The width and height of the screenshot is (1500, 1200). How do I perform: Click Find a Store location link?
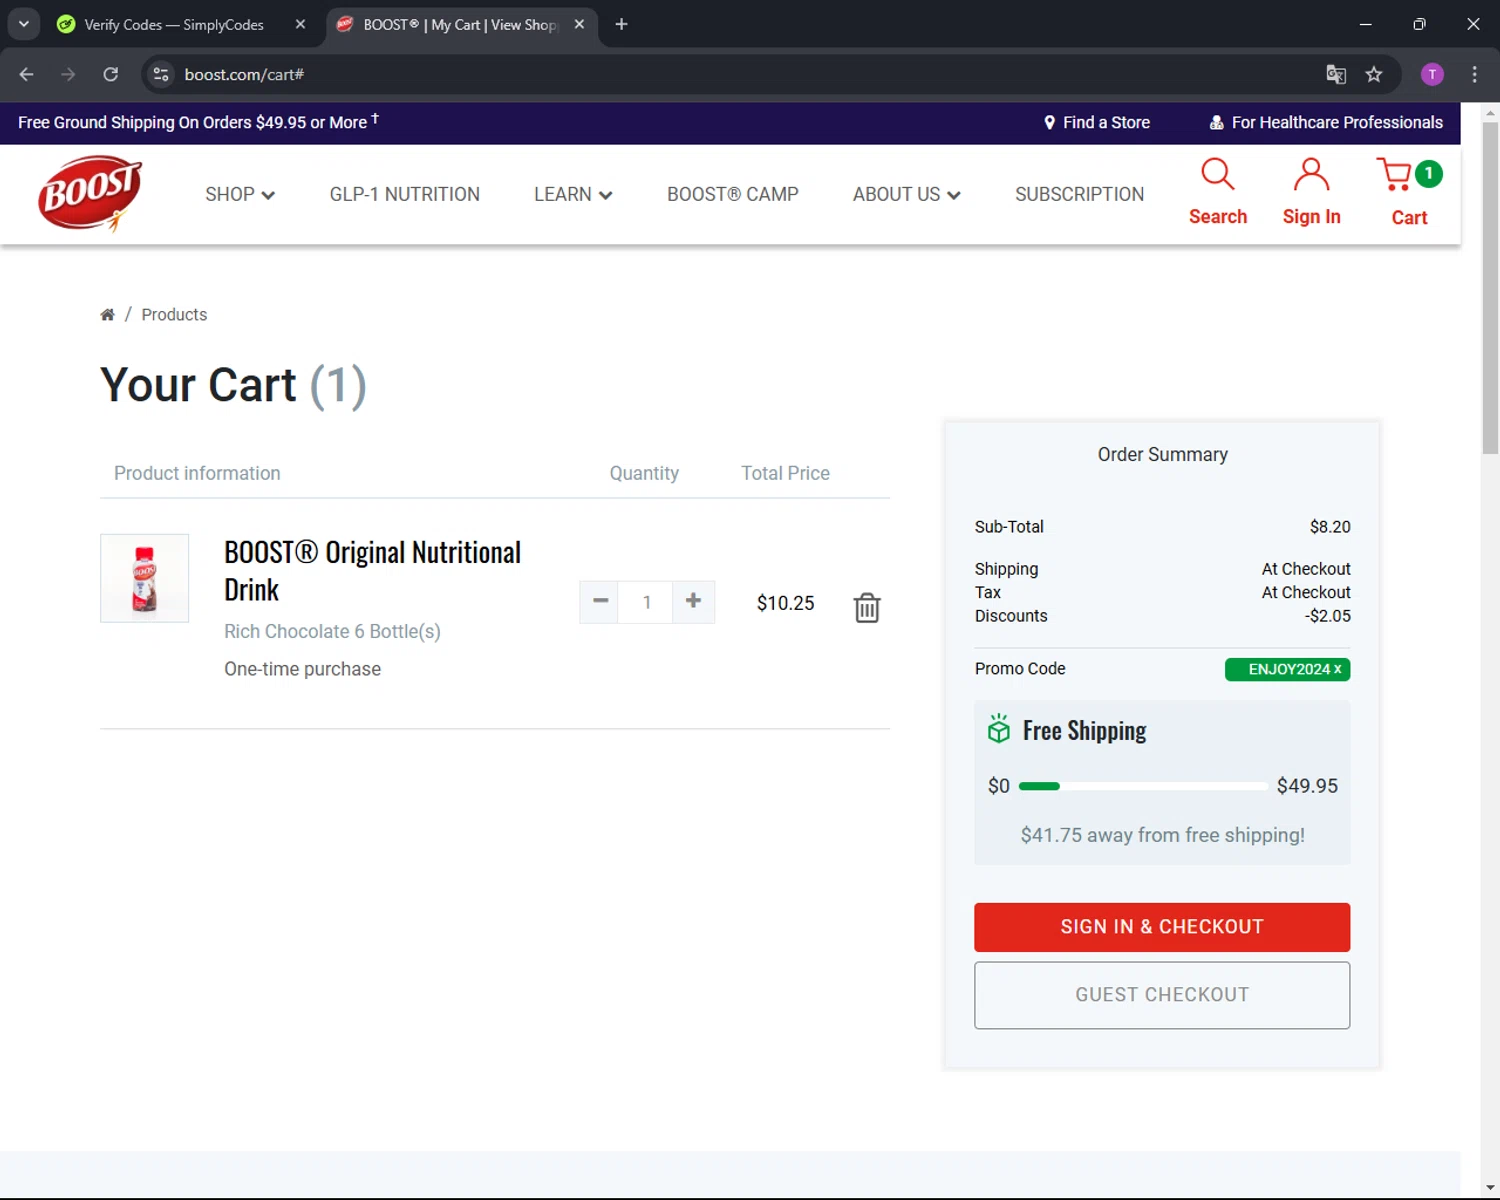coord(1097,122)
